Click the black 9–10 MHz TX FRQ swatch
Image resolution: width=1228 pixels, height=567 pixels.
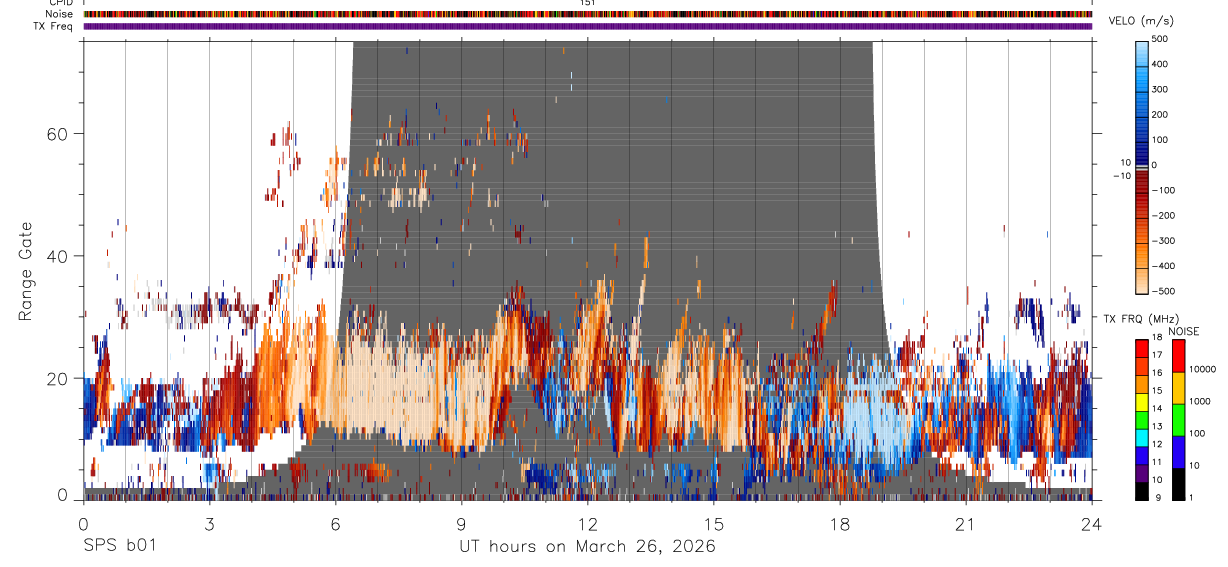1141,489
